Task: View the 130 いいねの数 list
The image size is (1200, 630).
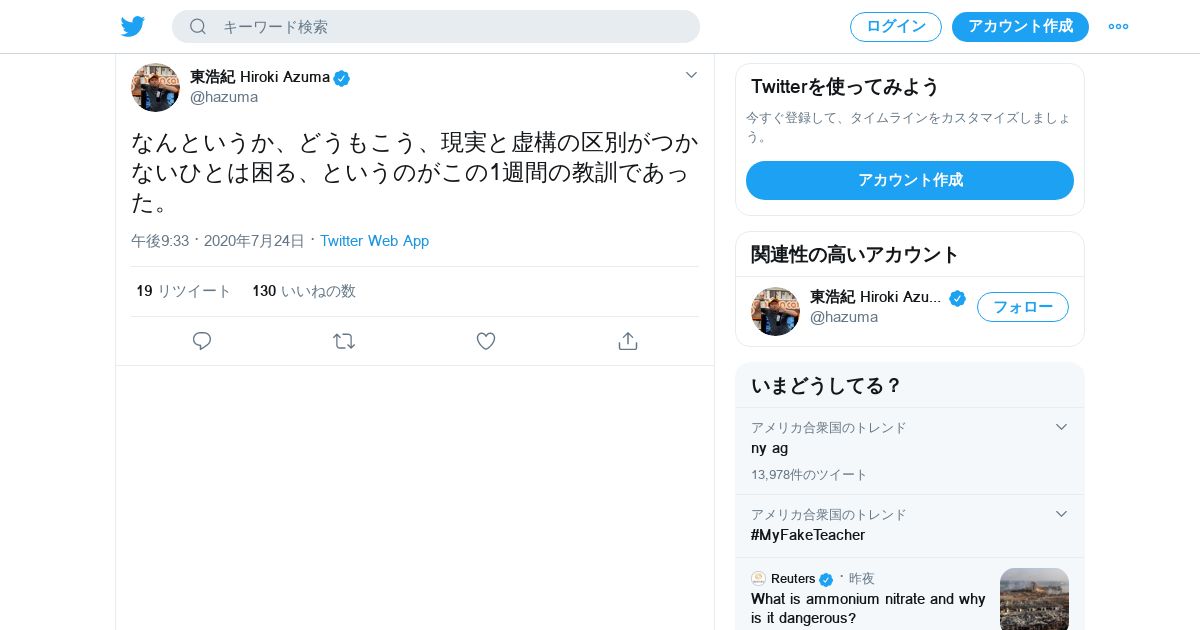Action: click(x=304, y=291)
